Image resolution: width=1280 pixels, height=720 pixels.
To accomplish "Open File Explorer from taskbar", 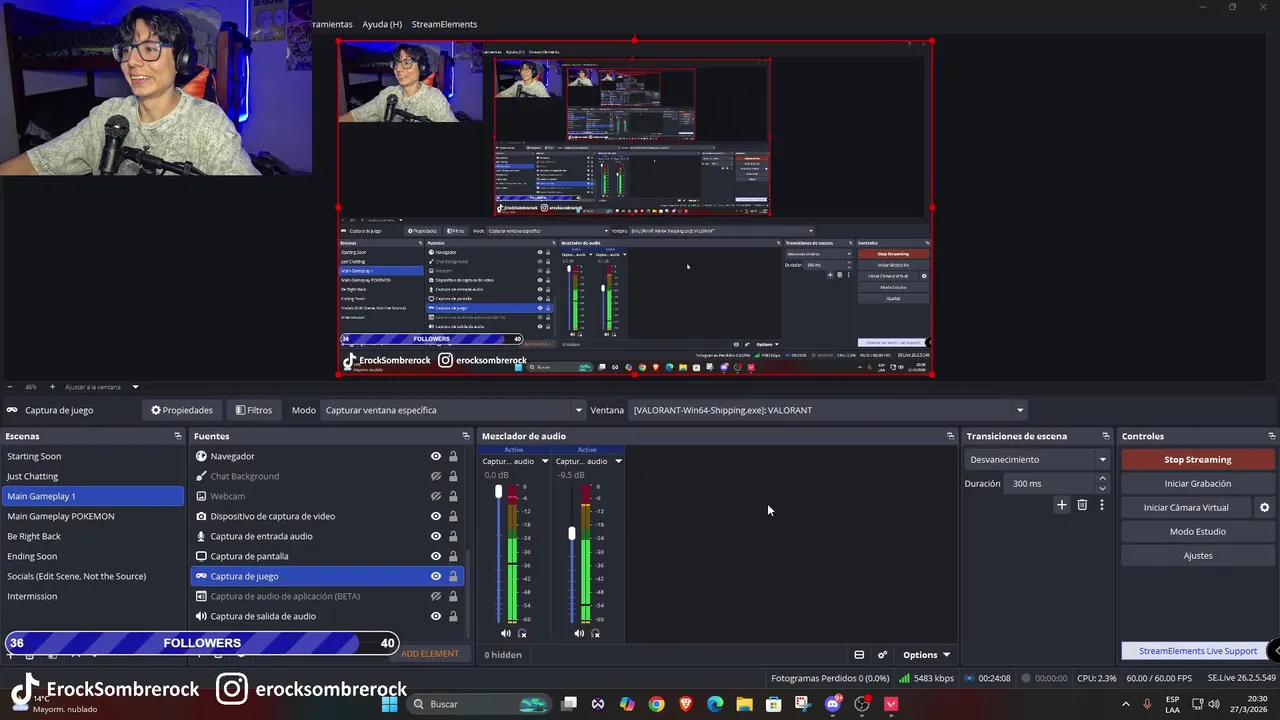I will [x=744, y=704].
